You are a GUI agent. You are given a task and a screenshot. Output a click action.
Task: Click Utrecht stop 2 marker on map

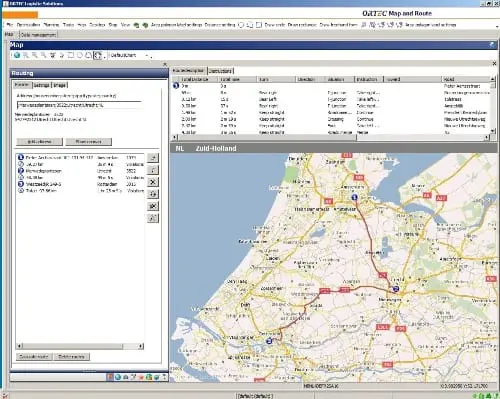click(396, 289)
